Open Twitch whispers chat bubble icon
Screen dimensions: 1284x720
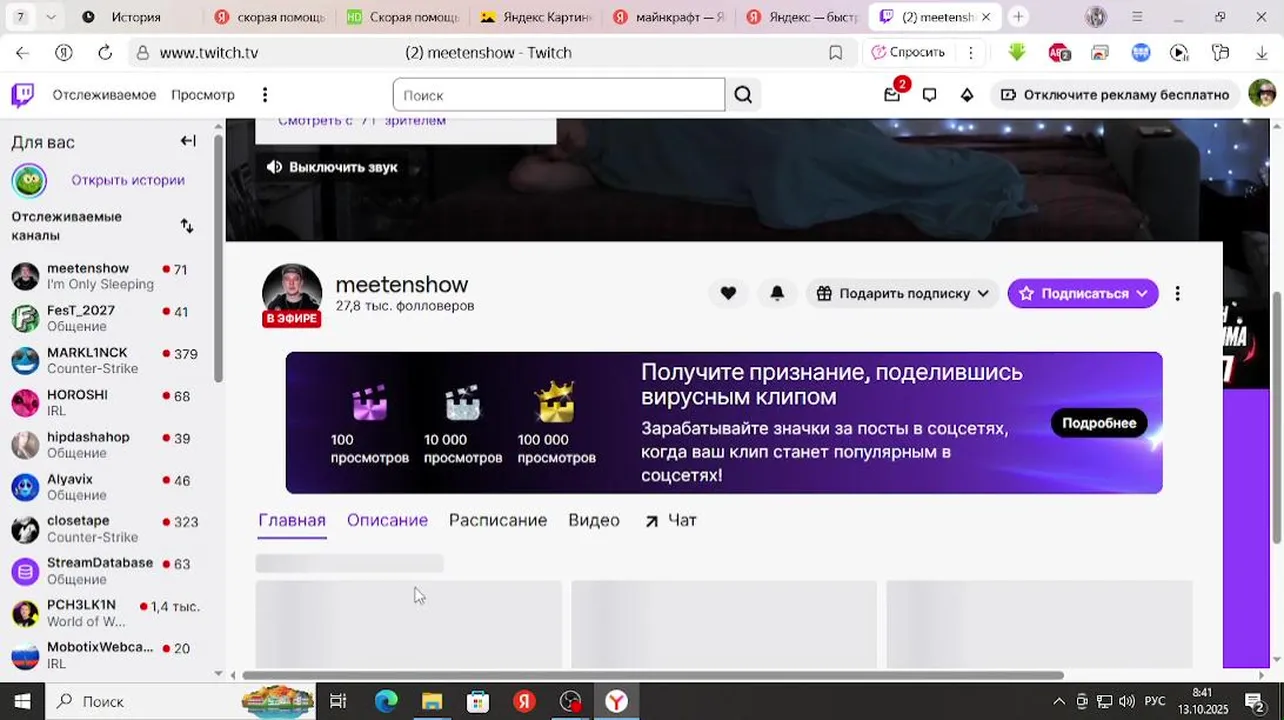930,95
